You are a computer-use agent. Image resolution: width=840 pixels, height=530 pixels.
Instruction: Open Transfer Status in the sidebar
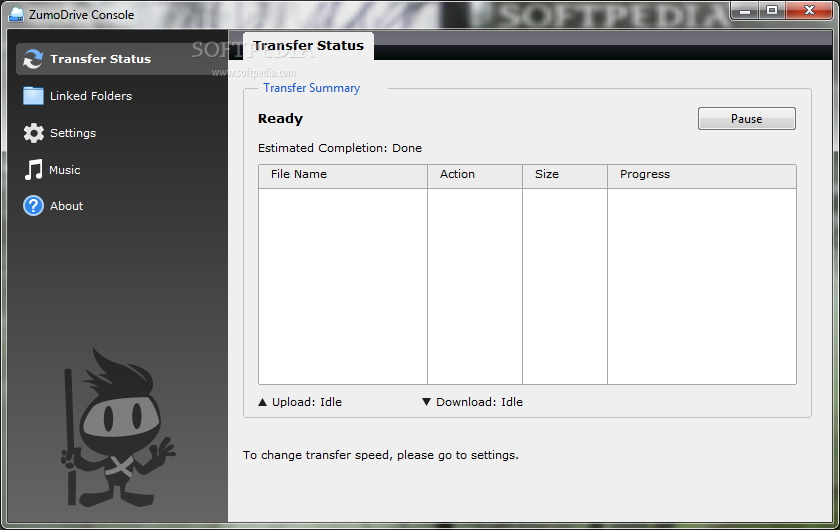(122, 59)
